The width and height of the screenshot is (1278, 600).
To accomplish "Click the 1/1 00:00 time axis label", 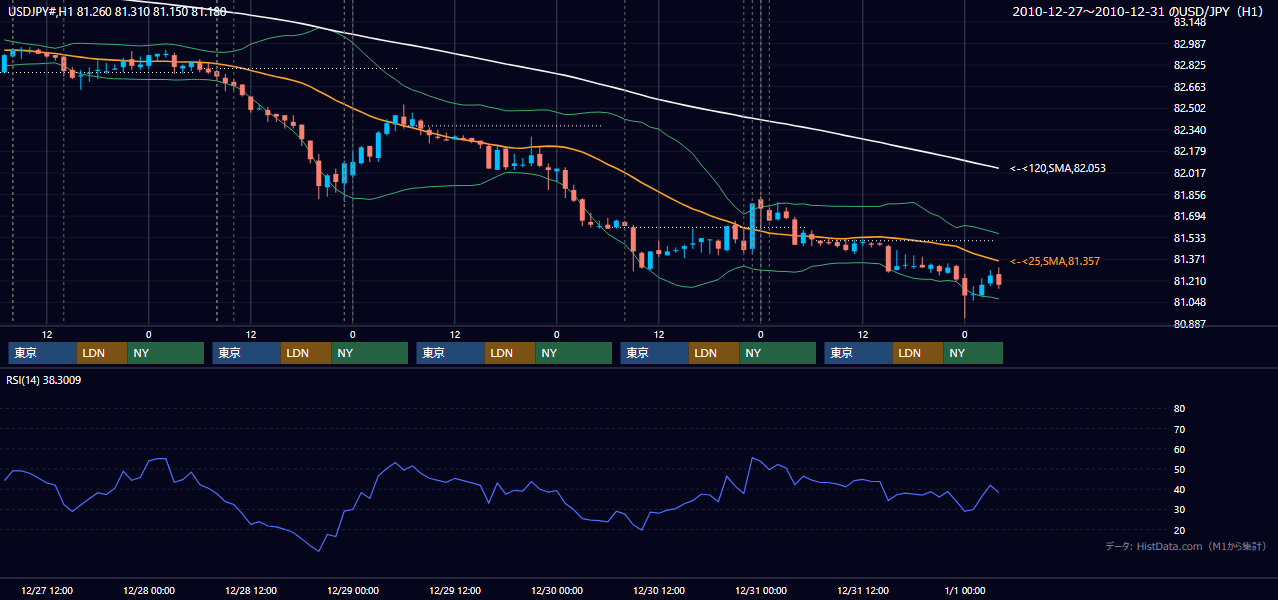I will click(964, 590).
